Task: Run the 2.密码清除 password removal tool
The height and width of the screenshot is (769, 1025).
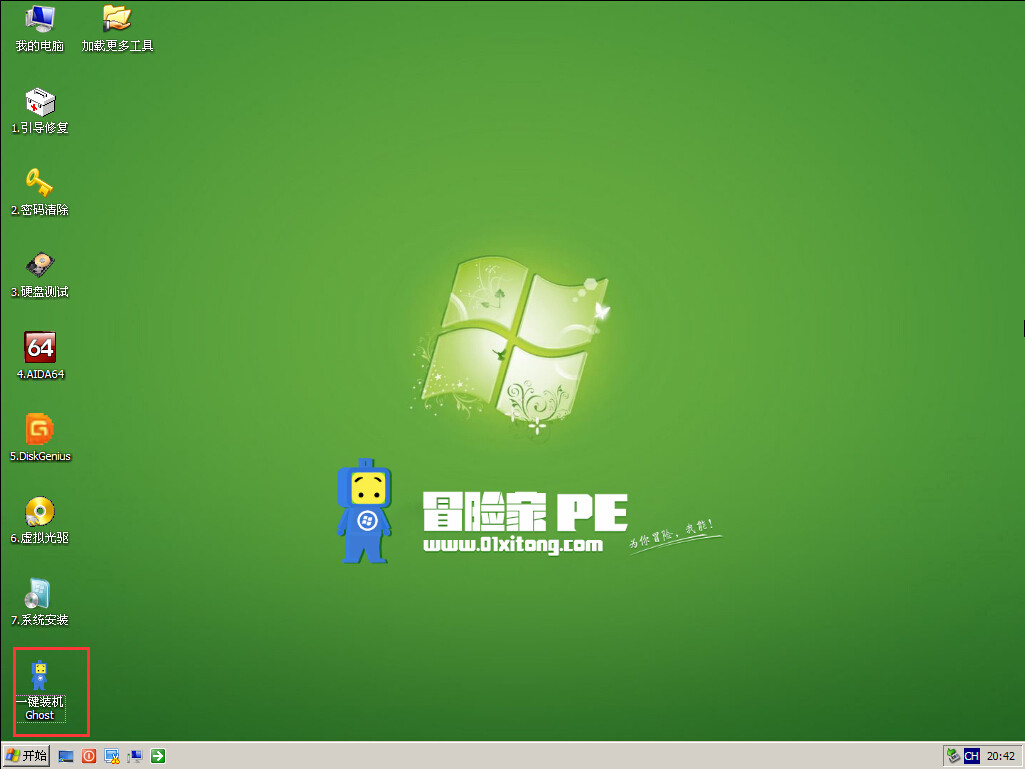Action: (x=39, y=188)
